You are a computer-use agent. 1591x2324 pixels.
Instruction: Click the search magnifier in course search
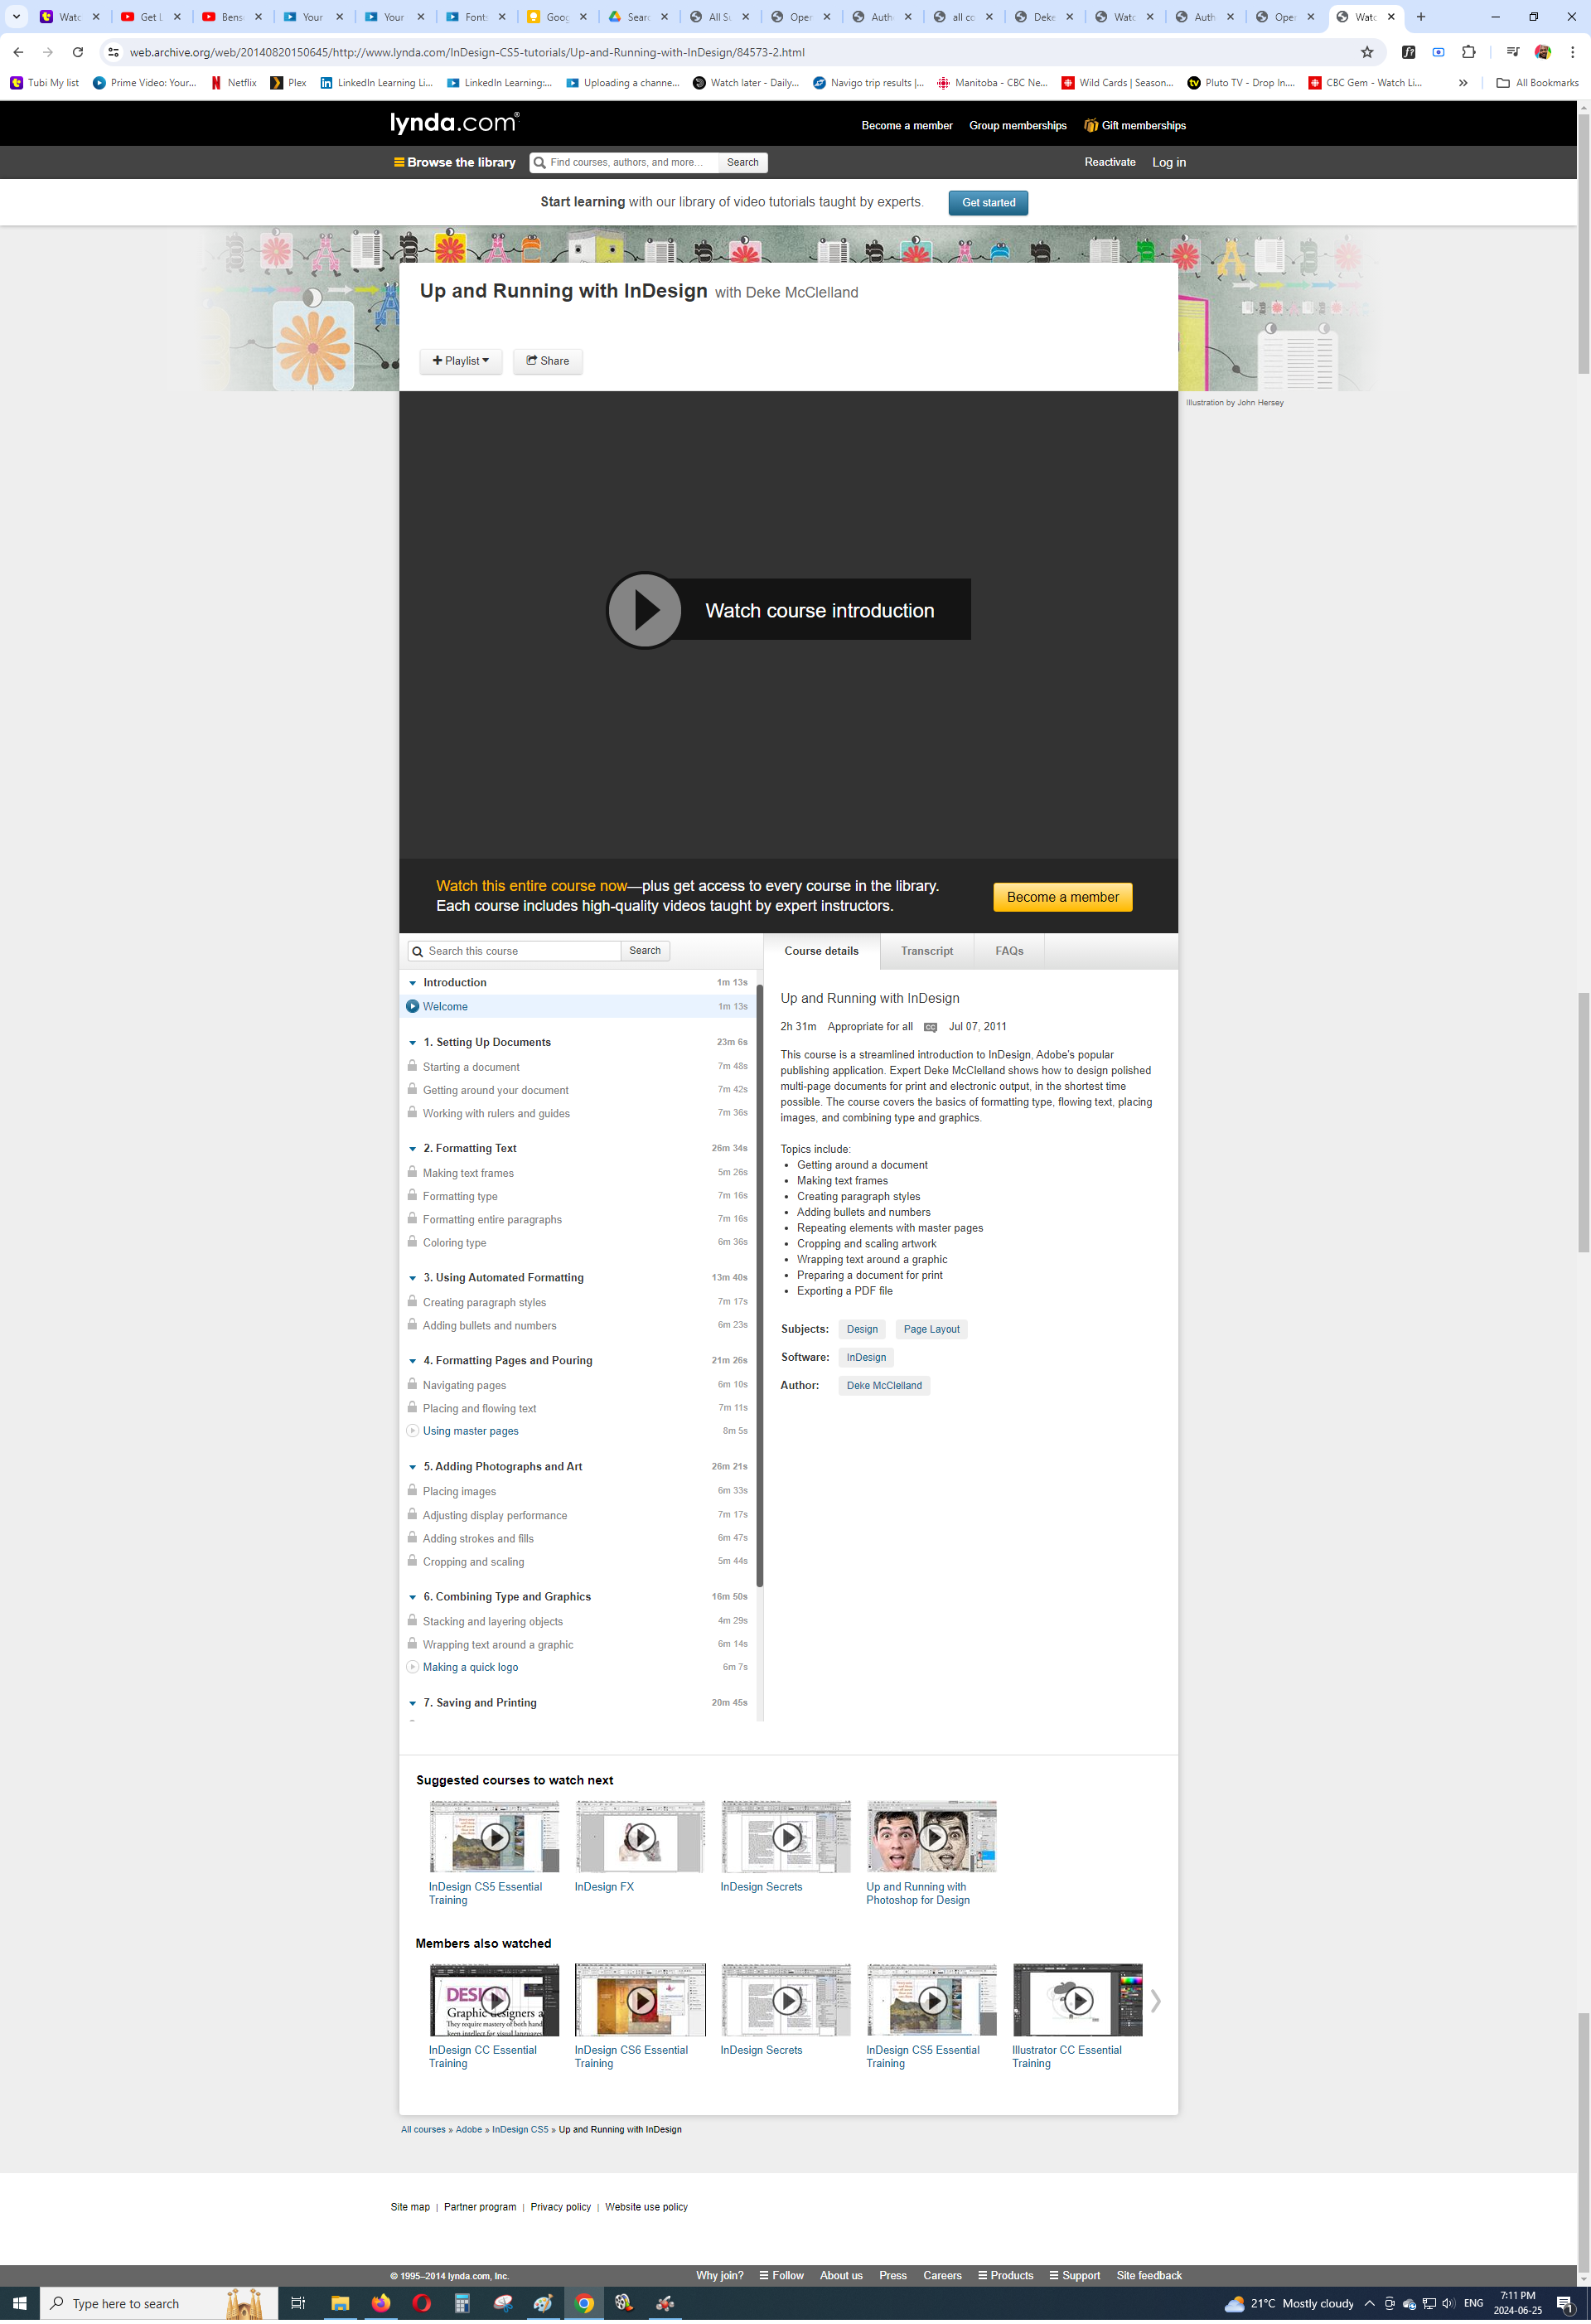coord(418,951)
